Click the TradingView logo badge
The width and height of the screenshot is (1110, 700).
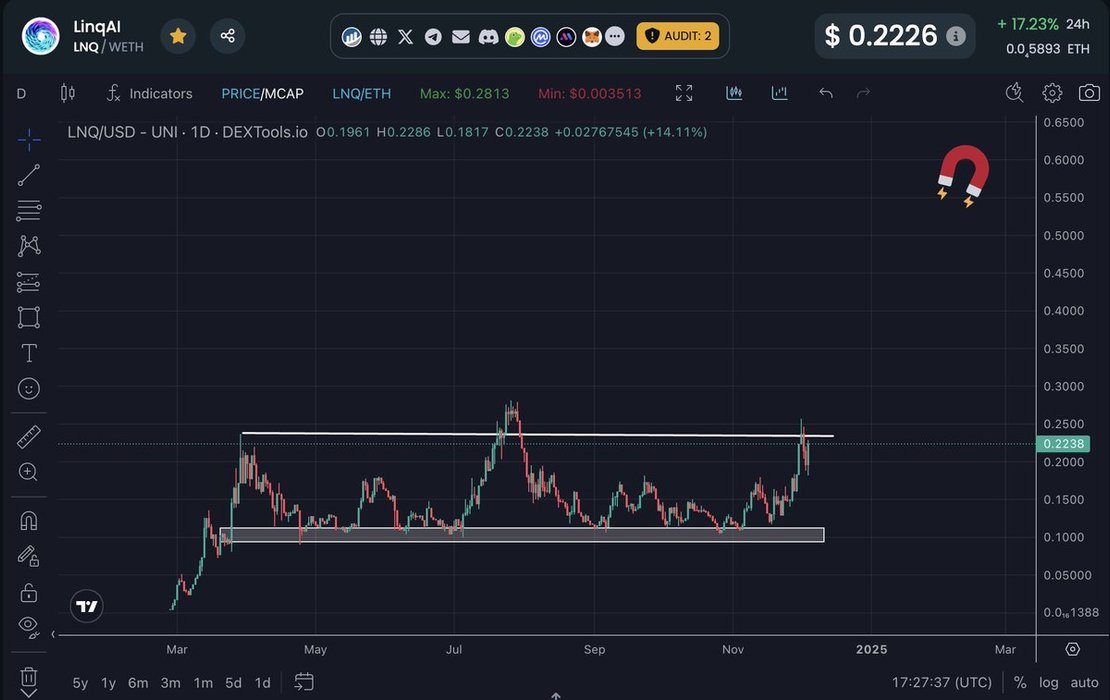point(86,606)
